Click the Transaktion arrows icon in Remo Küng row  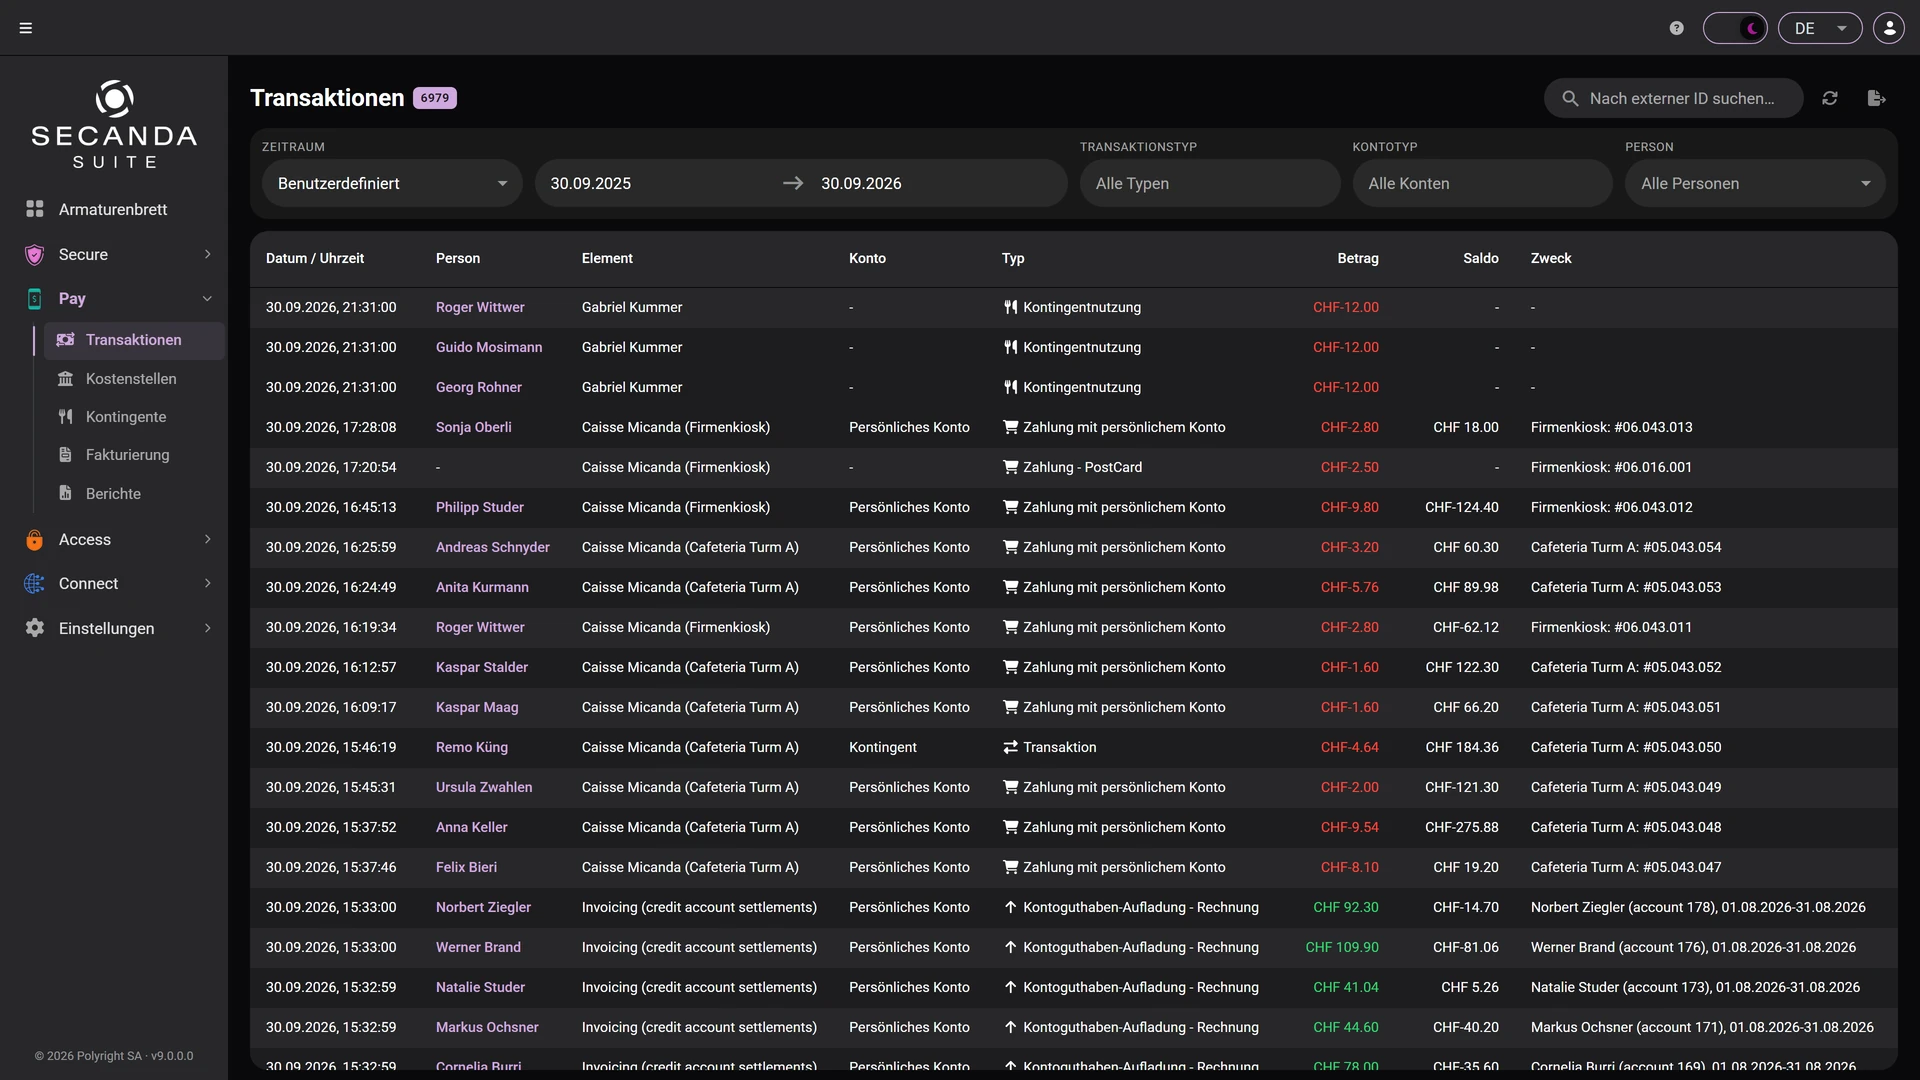pyautogui.click(x=1010, y=747)
